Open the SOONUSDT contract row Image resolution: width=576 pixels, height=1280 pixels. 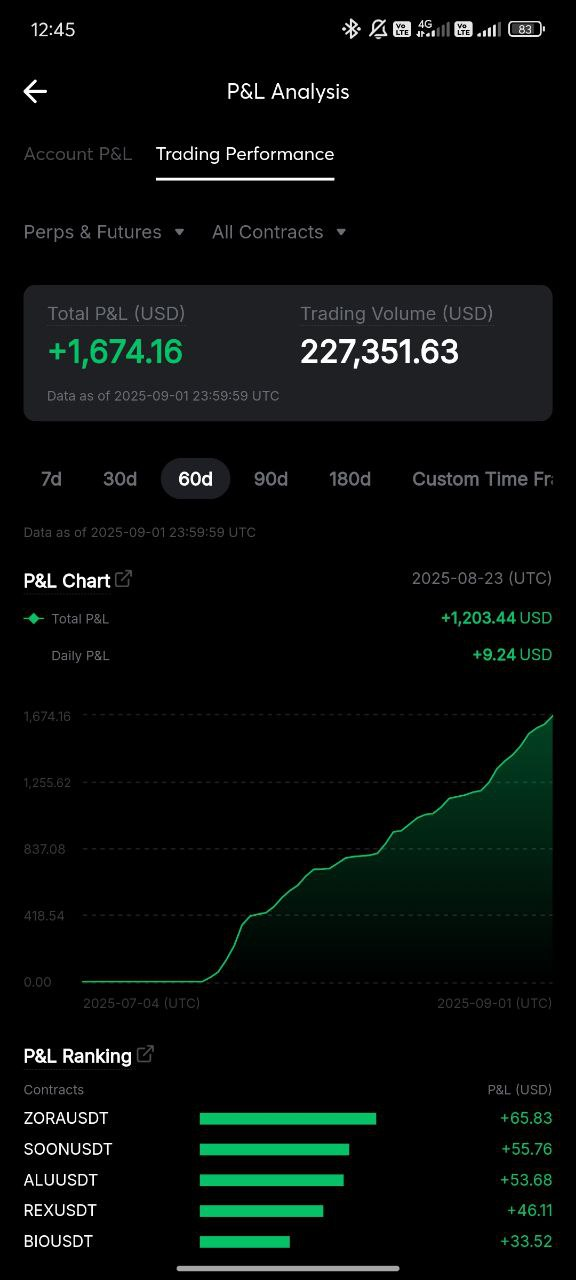[288, 1149]
